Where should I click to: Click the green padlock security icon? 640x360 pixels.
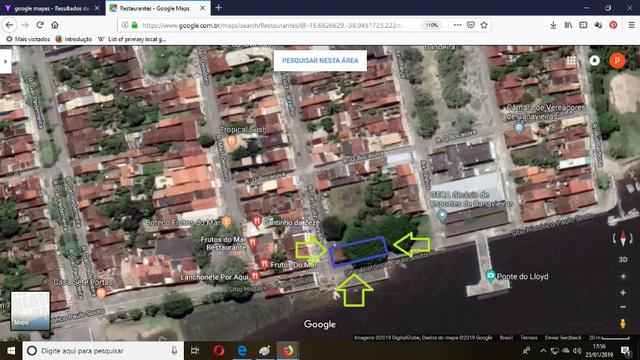(x=134, y=25)
